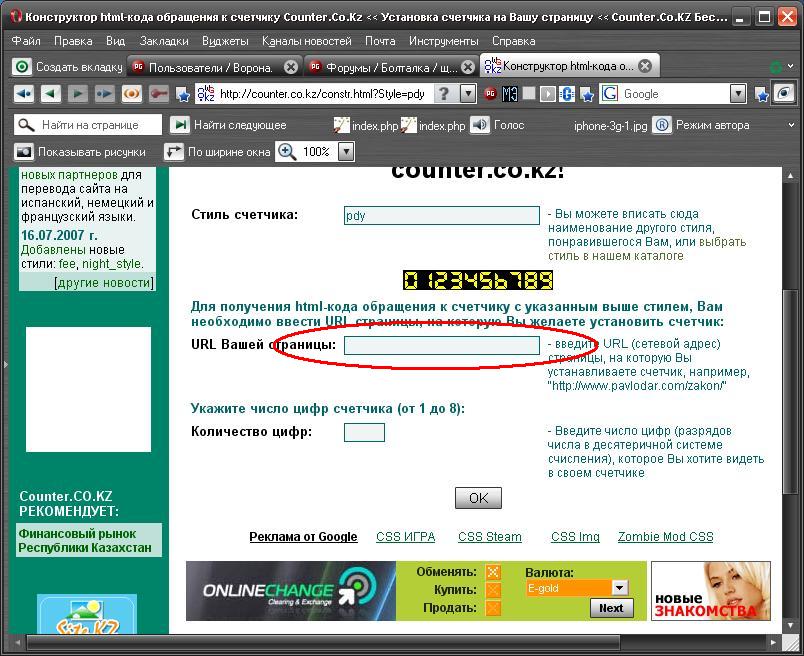804x656 pixels.
Task: Reload the page via the orange reload icon
Action: [x=132, y=94]
